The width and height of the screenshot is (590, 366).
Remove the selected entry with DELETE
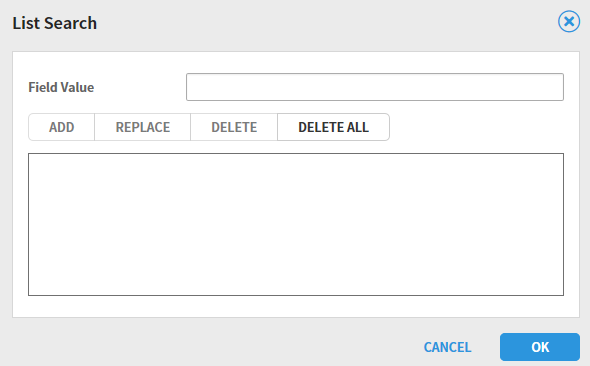click(234, 127)
